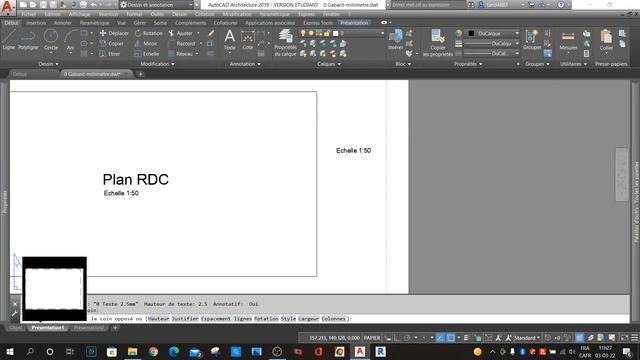Toggle PAPIER space button in status bar
640x360 pixels.
372,338
